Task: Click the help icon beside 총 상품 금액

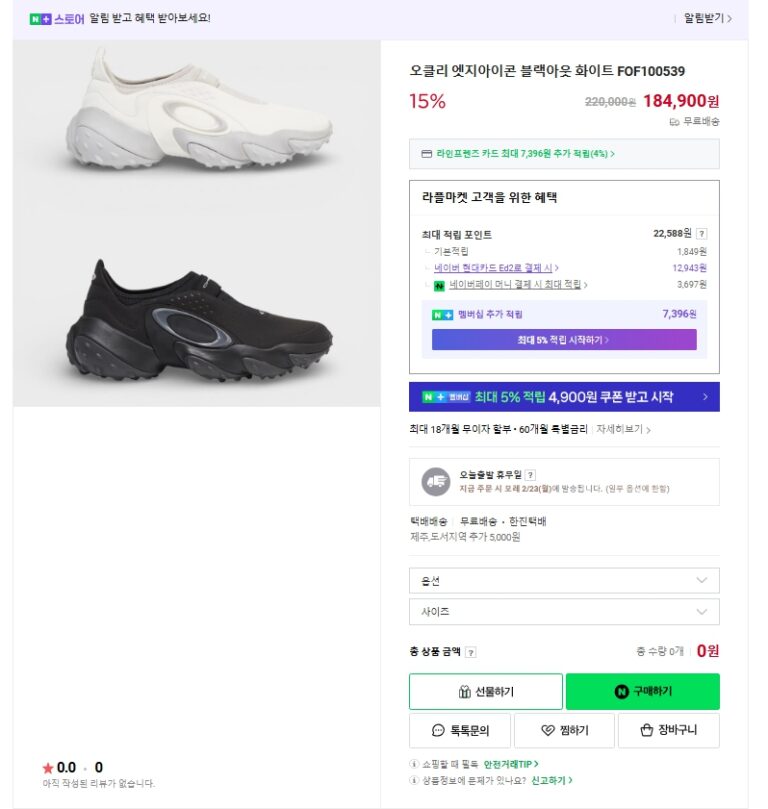Action: [x=471, y=652]
